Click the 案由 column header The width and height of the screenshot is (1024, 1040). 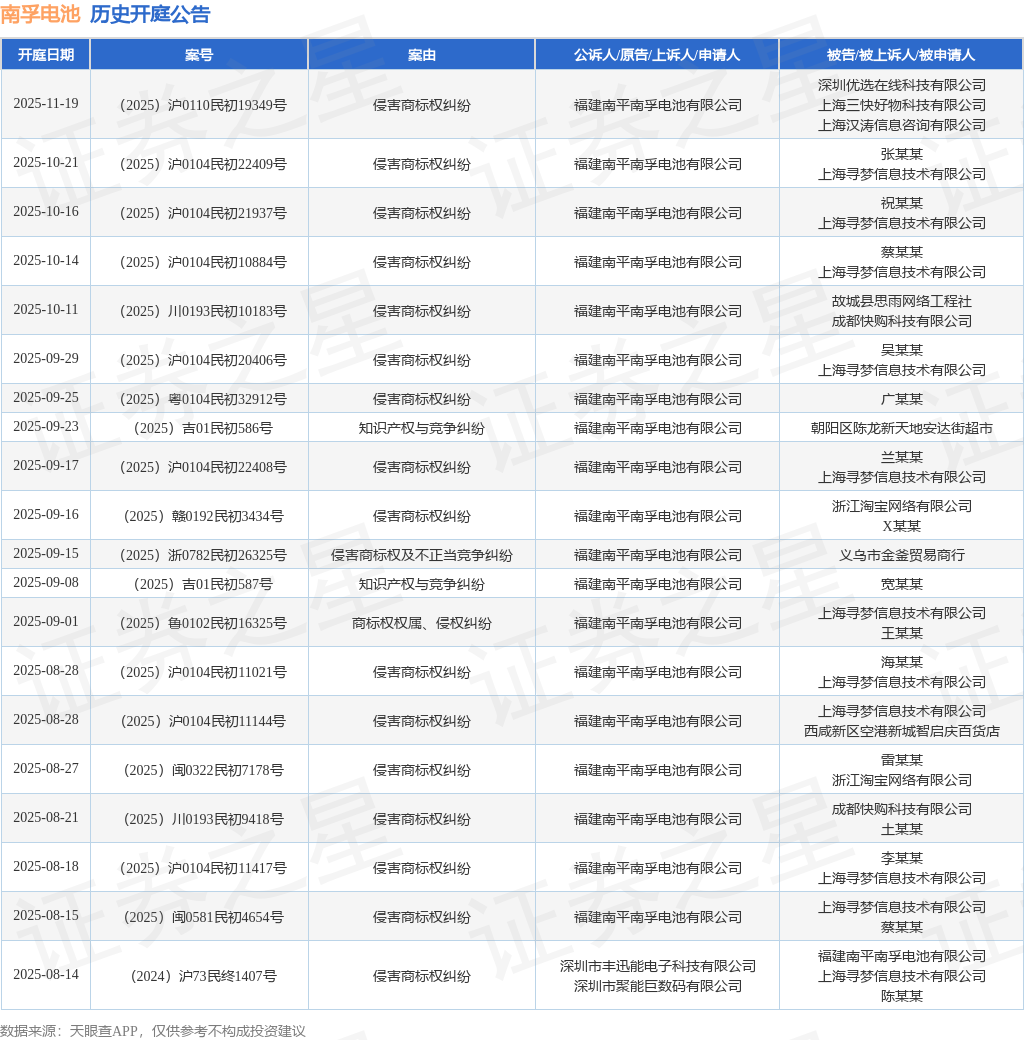422,55
